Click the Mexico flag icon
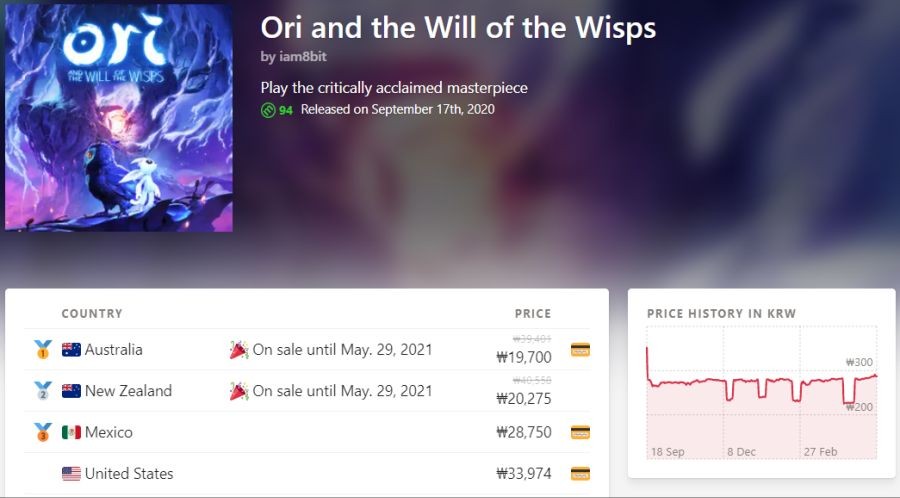 71,432
